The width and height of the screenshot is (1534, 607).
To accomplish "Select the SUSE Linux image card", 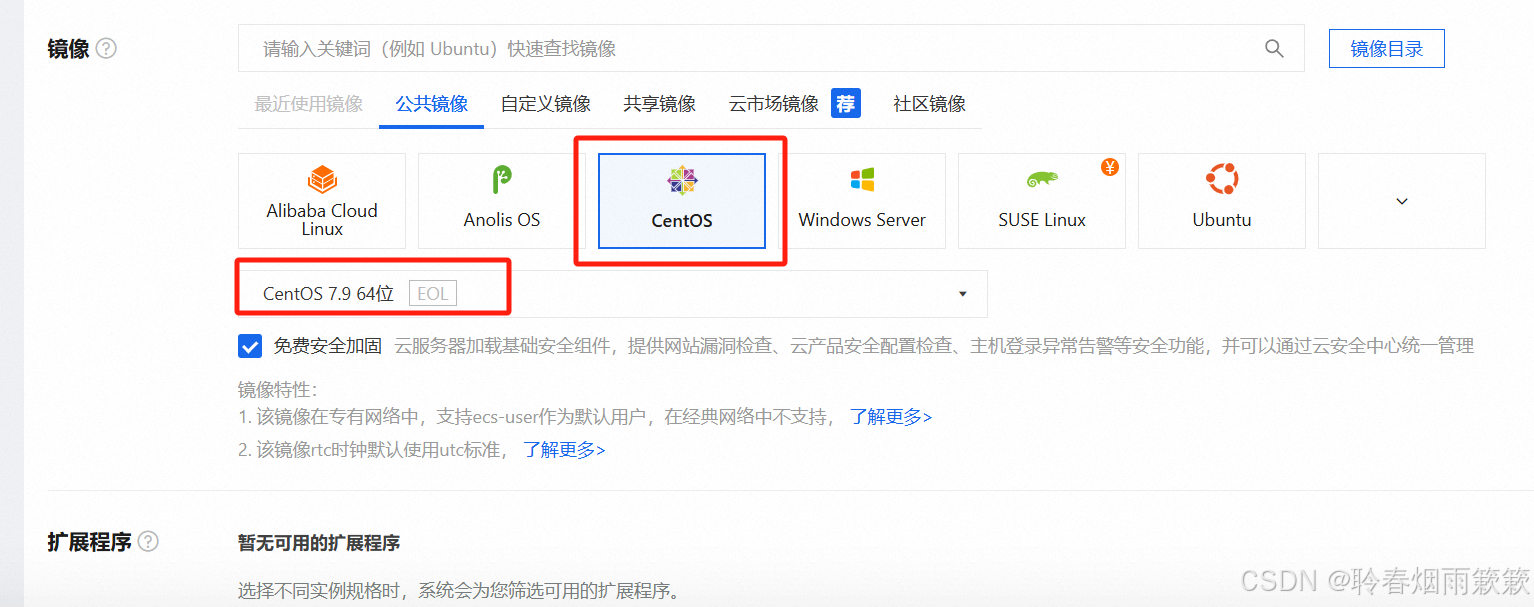I will point(1042,201).
